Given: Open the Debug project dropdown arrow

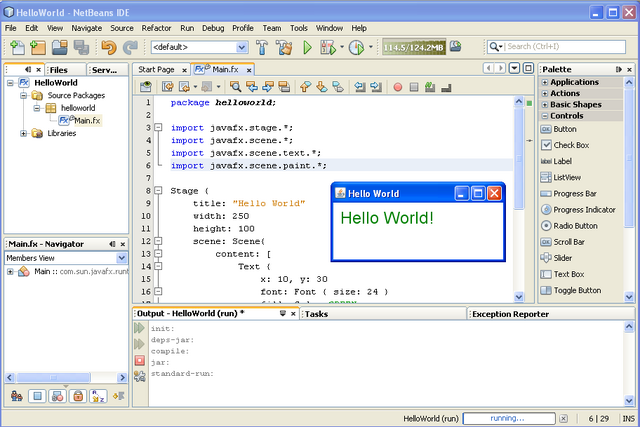Looking at the screenshot, I should [x=342, y=47].
